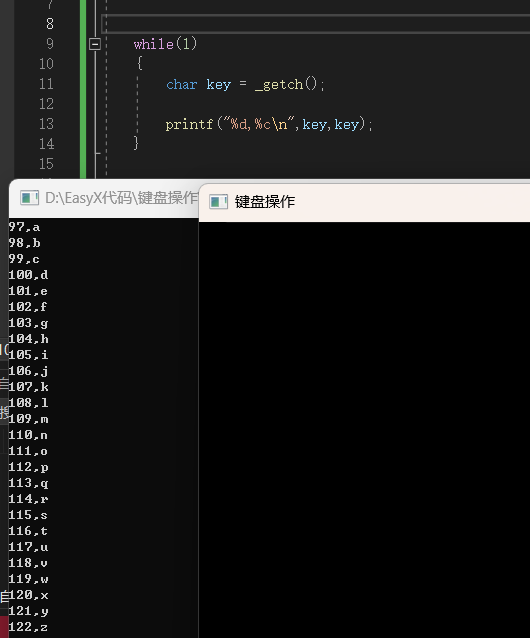Image resolution: width=530 pixels, height=638 pixels.
Task: Select the 键盘操作 window title bar
Action: pos(364,202)
